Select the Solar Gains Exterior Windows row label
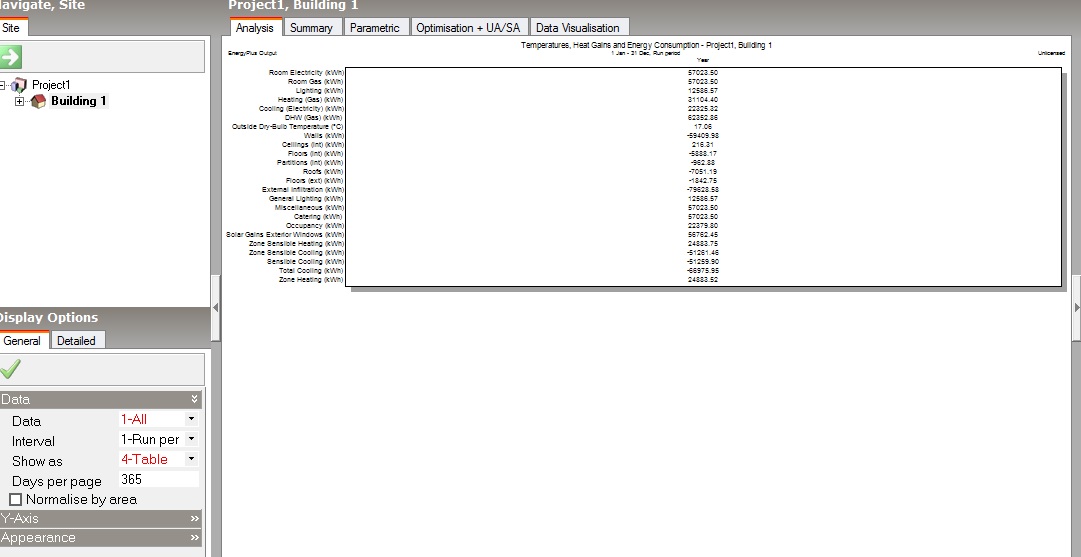Screen dimensions: 1081x557 [x=285, y=234]
